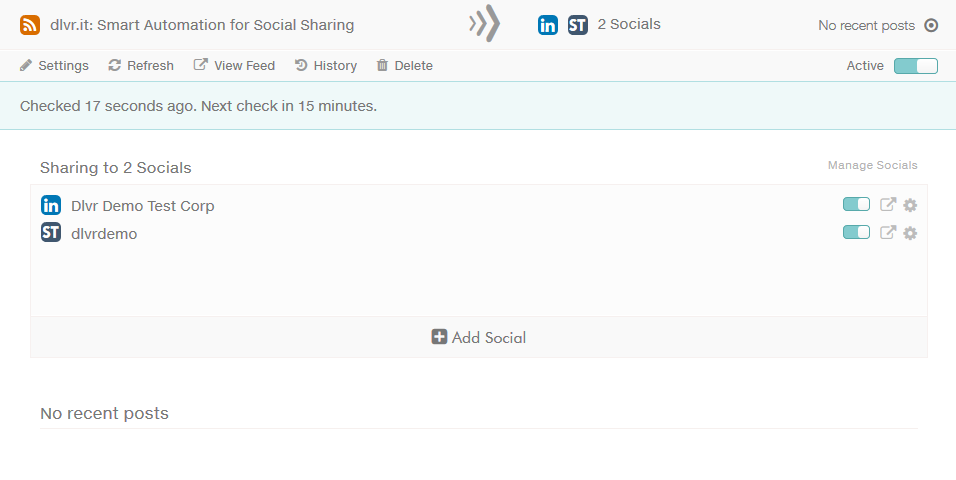Click the LinkedIn icon in the header

pos(548,25)
